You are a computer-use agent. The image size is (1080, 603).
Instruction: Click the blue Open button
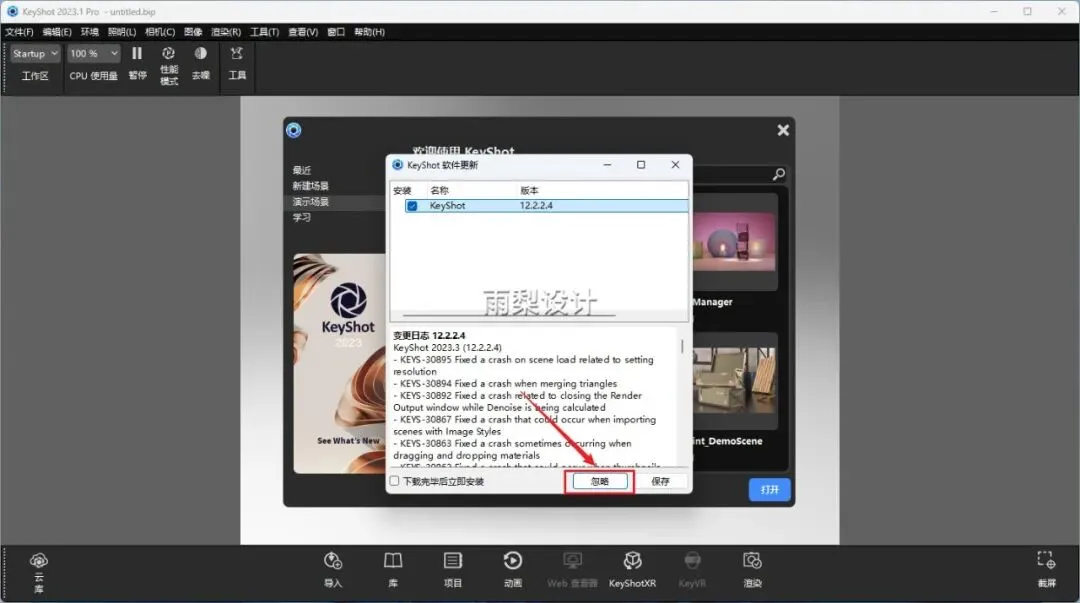[769, 489]
